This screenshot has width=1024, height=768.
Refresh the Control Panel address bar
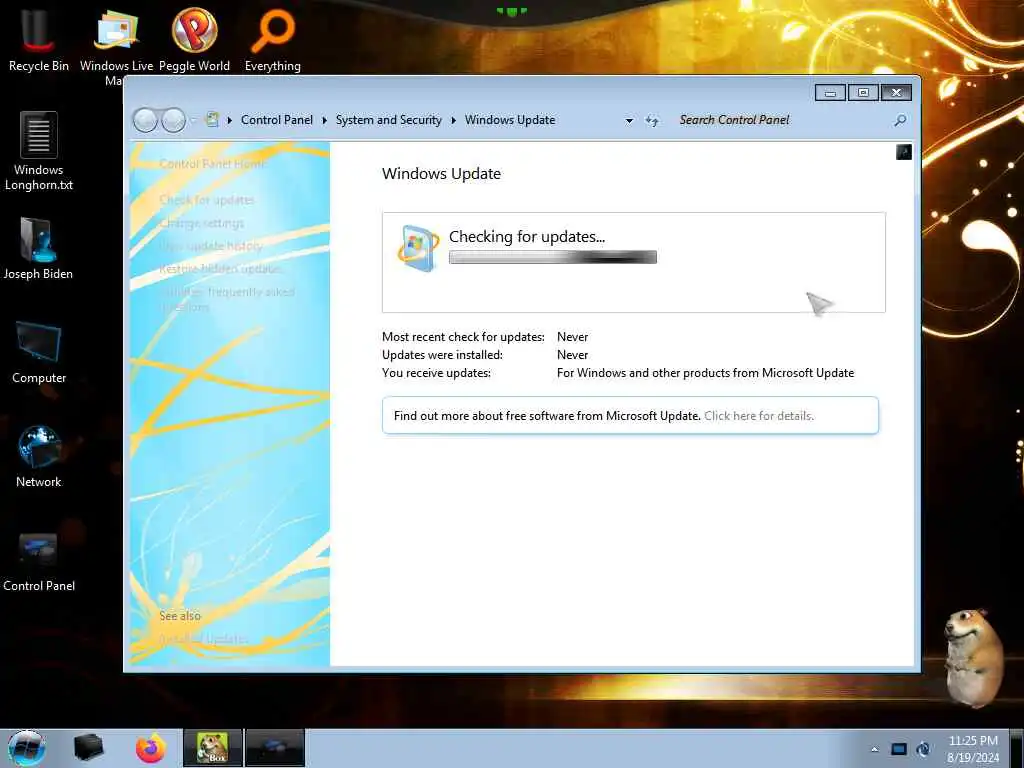[652, 120]
